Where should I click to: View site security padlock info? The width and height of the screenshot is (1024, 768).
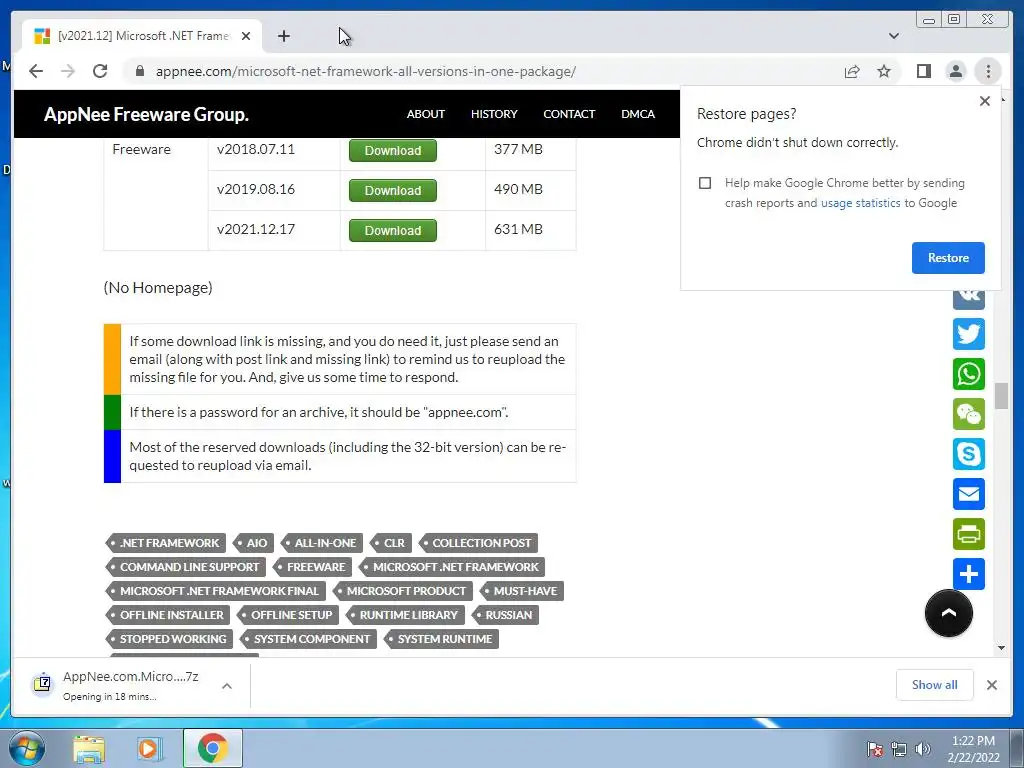140,71
